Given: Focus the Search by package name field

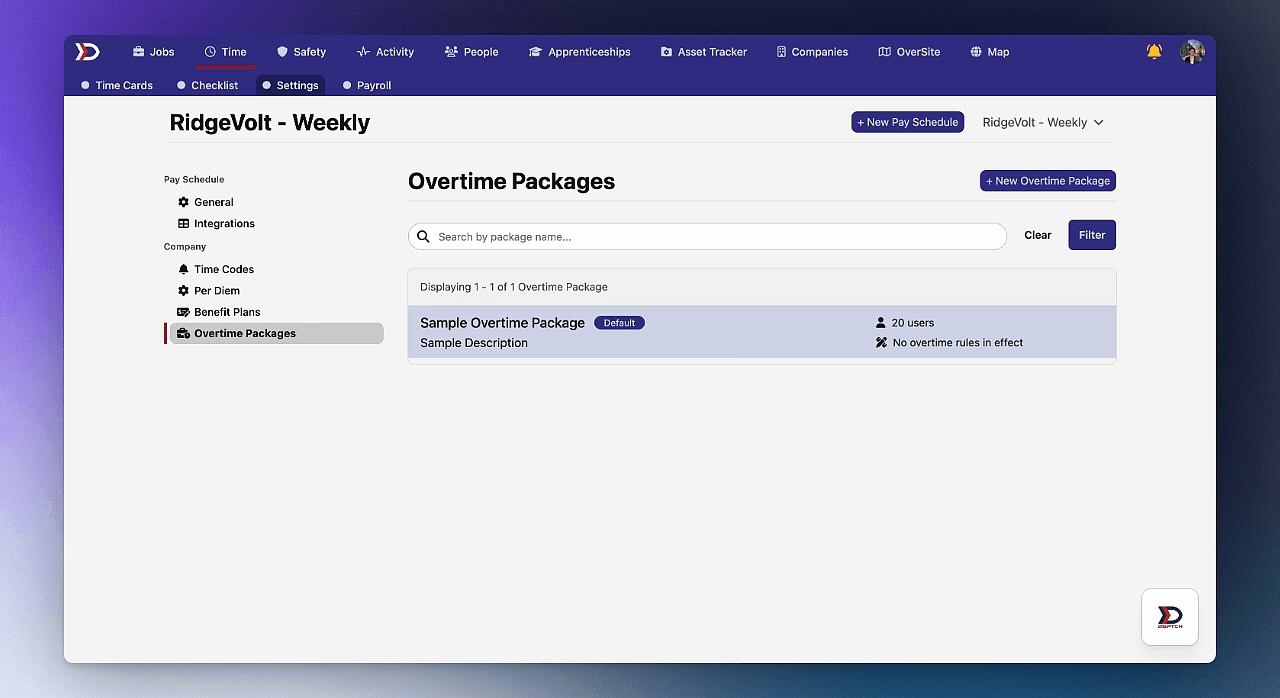Looking at the screenshot, I should click(707, 237).
